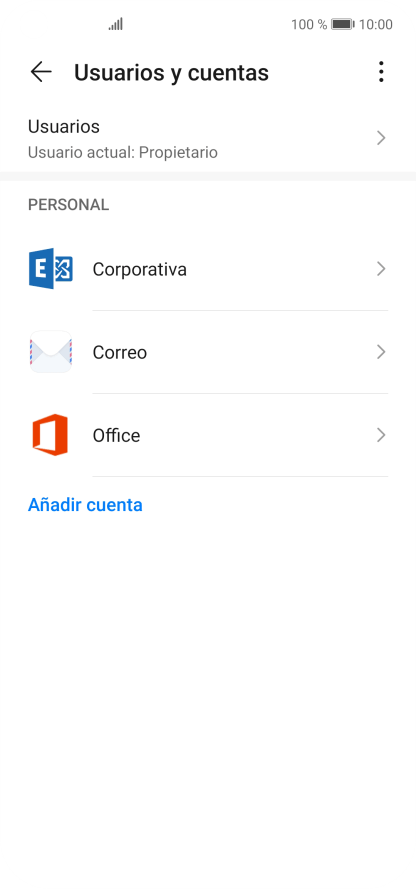This screenshot has height=889, width=416.
Task: Tap the PERSONAL section header
Action: click(x=69, y=205)
